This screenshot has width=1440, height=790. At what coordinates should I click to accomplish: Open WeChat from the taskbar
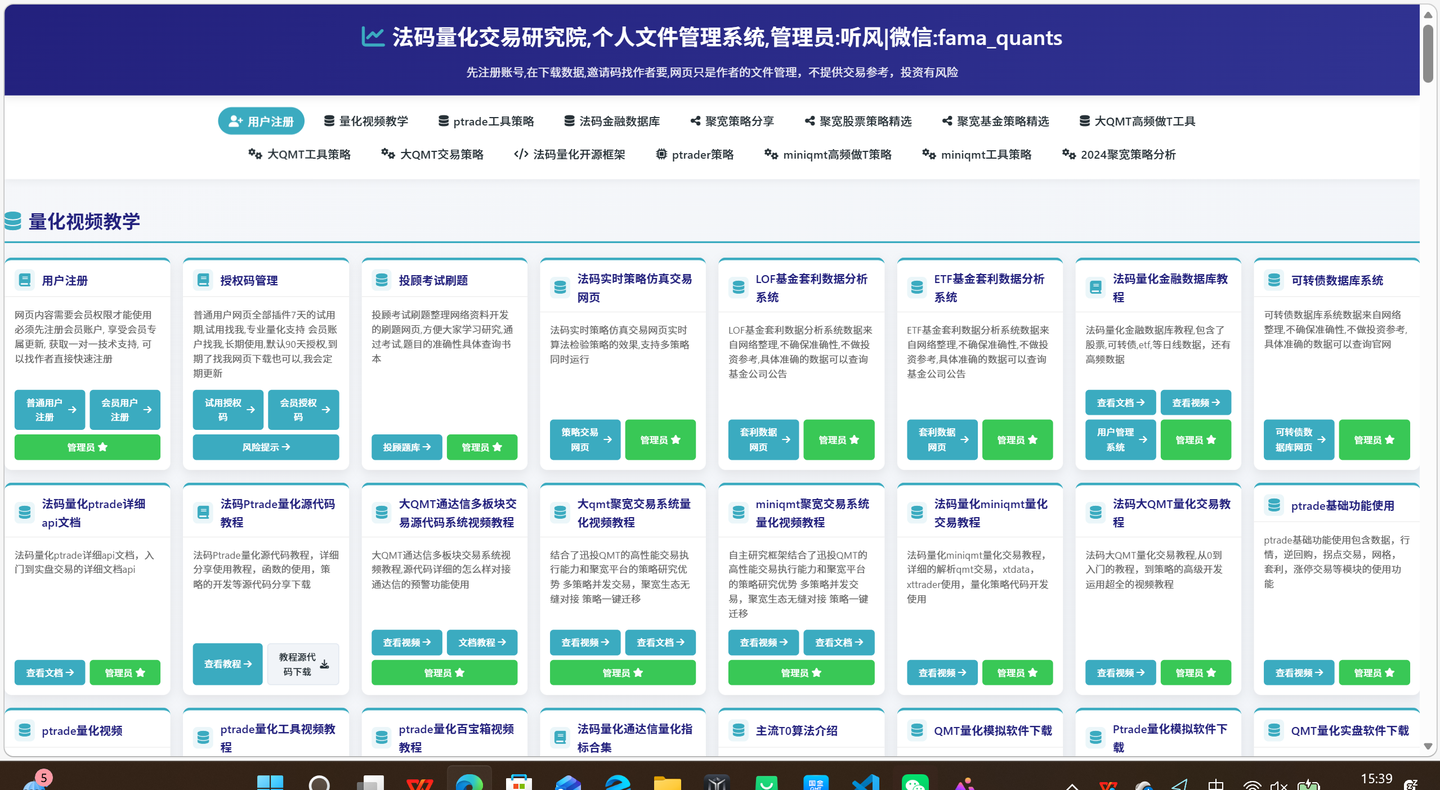coord(915,785)
